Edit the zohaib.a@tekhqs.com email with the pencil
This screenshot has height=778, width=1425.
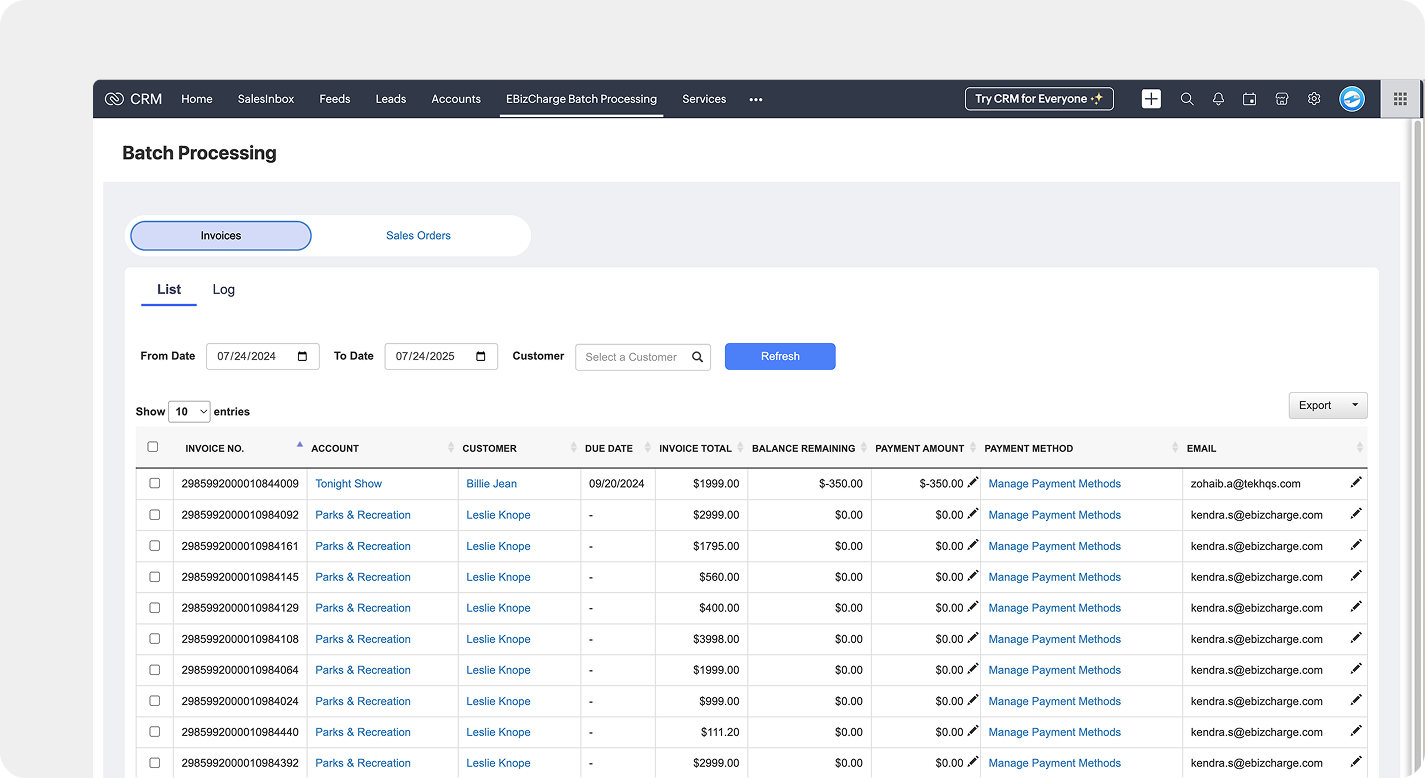click(x=1356, y=482)
